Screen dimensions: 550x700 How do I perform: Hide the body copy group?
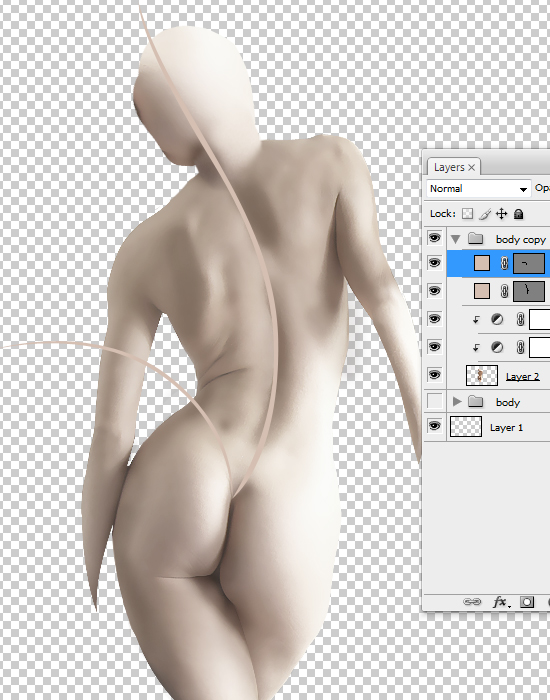coord(434,238)
